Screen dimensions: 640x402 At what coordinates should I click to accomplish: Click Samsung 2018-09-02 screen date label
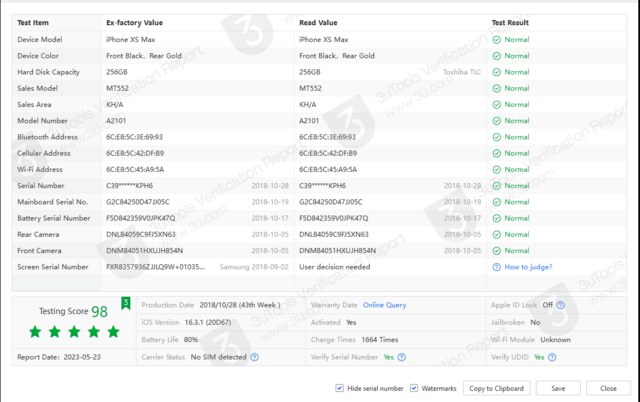(254, 267)
